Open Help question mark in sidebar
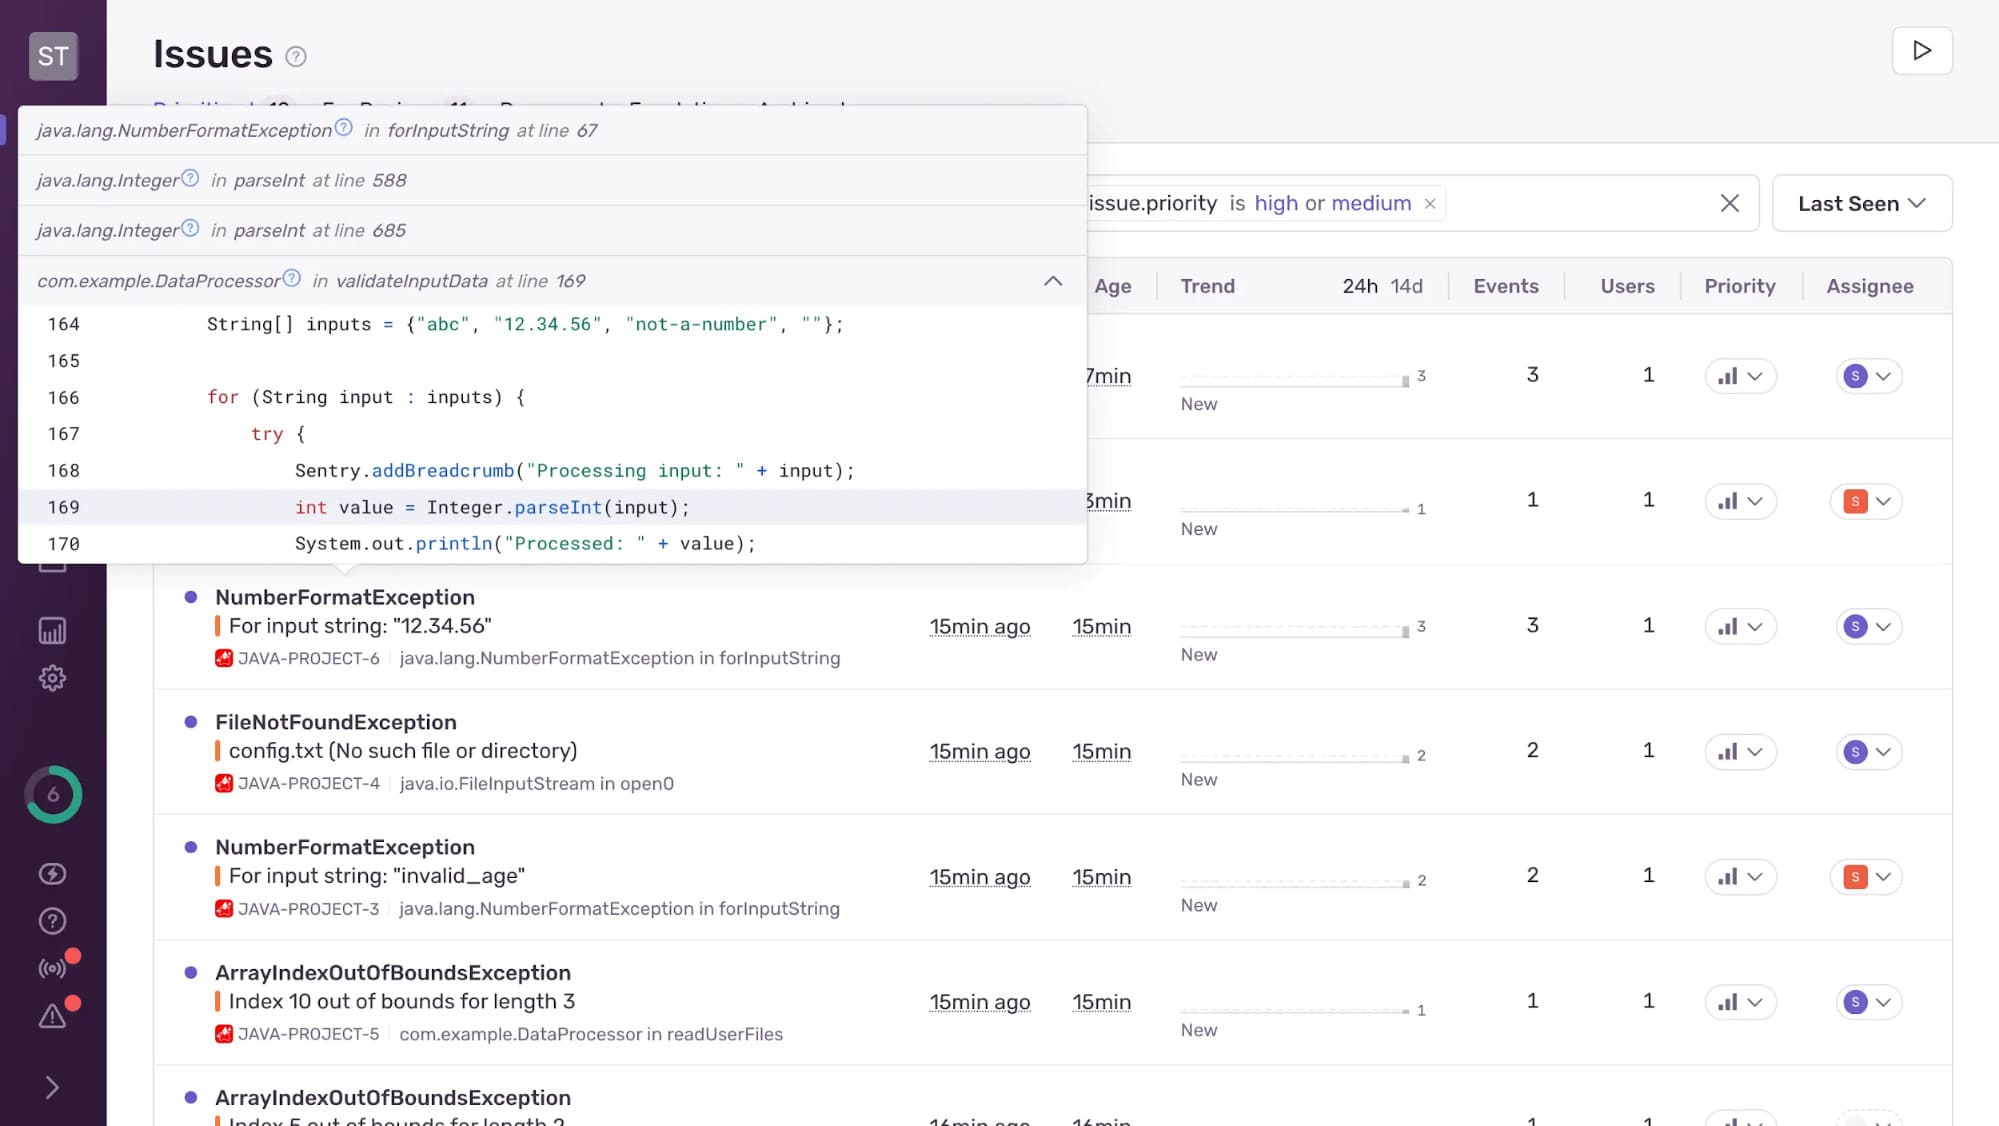This screenshot has height=1126, width=1999. [52, 921]
